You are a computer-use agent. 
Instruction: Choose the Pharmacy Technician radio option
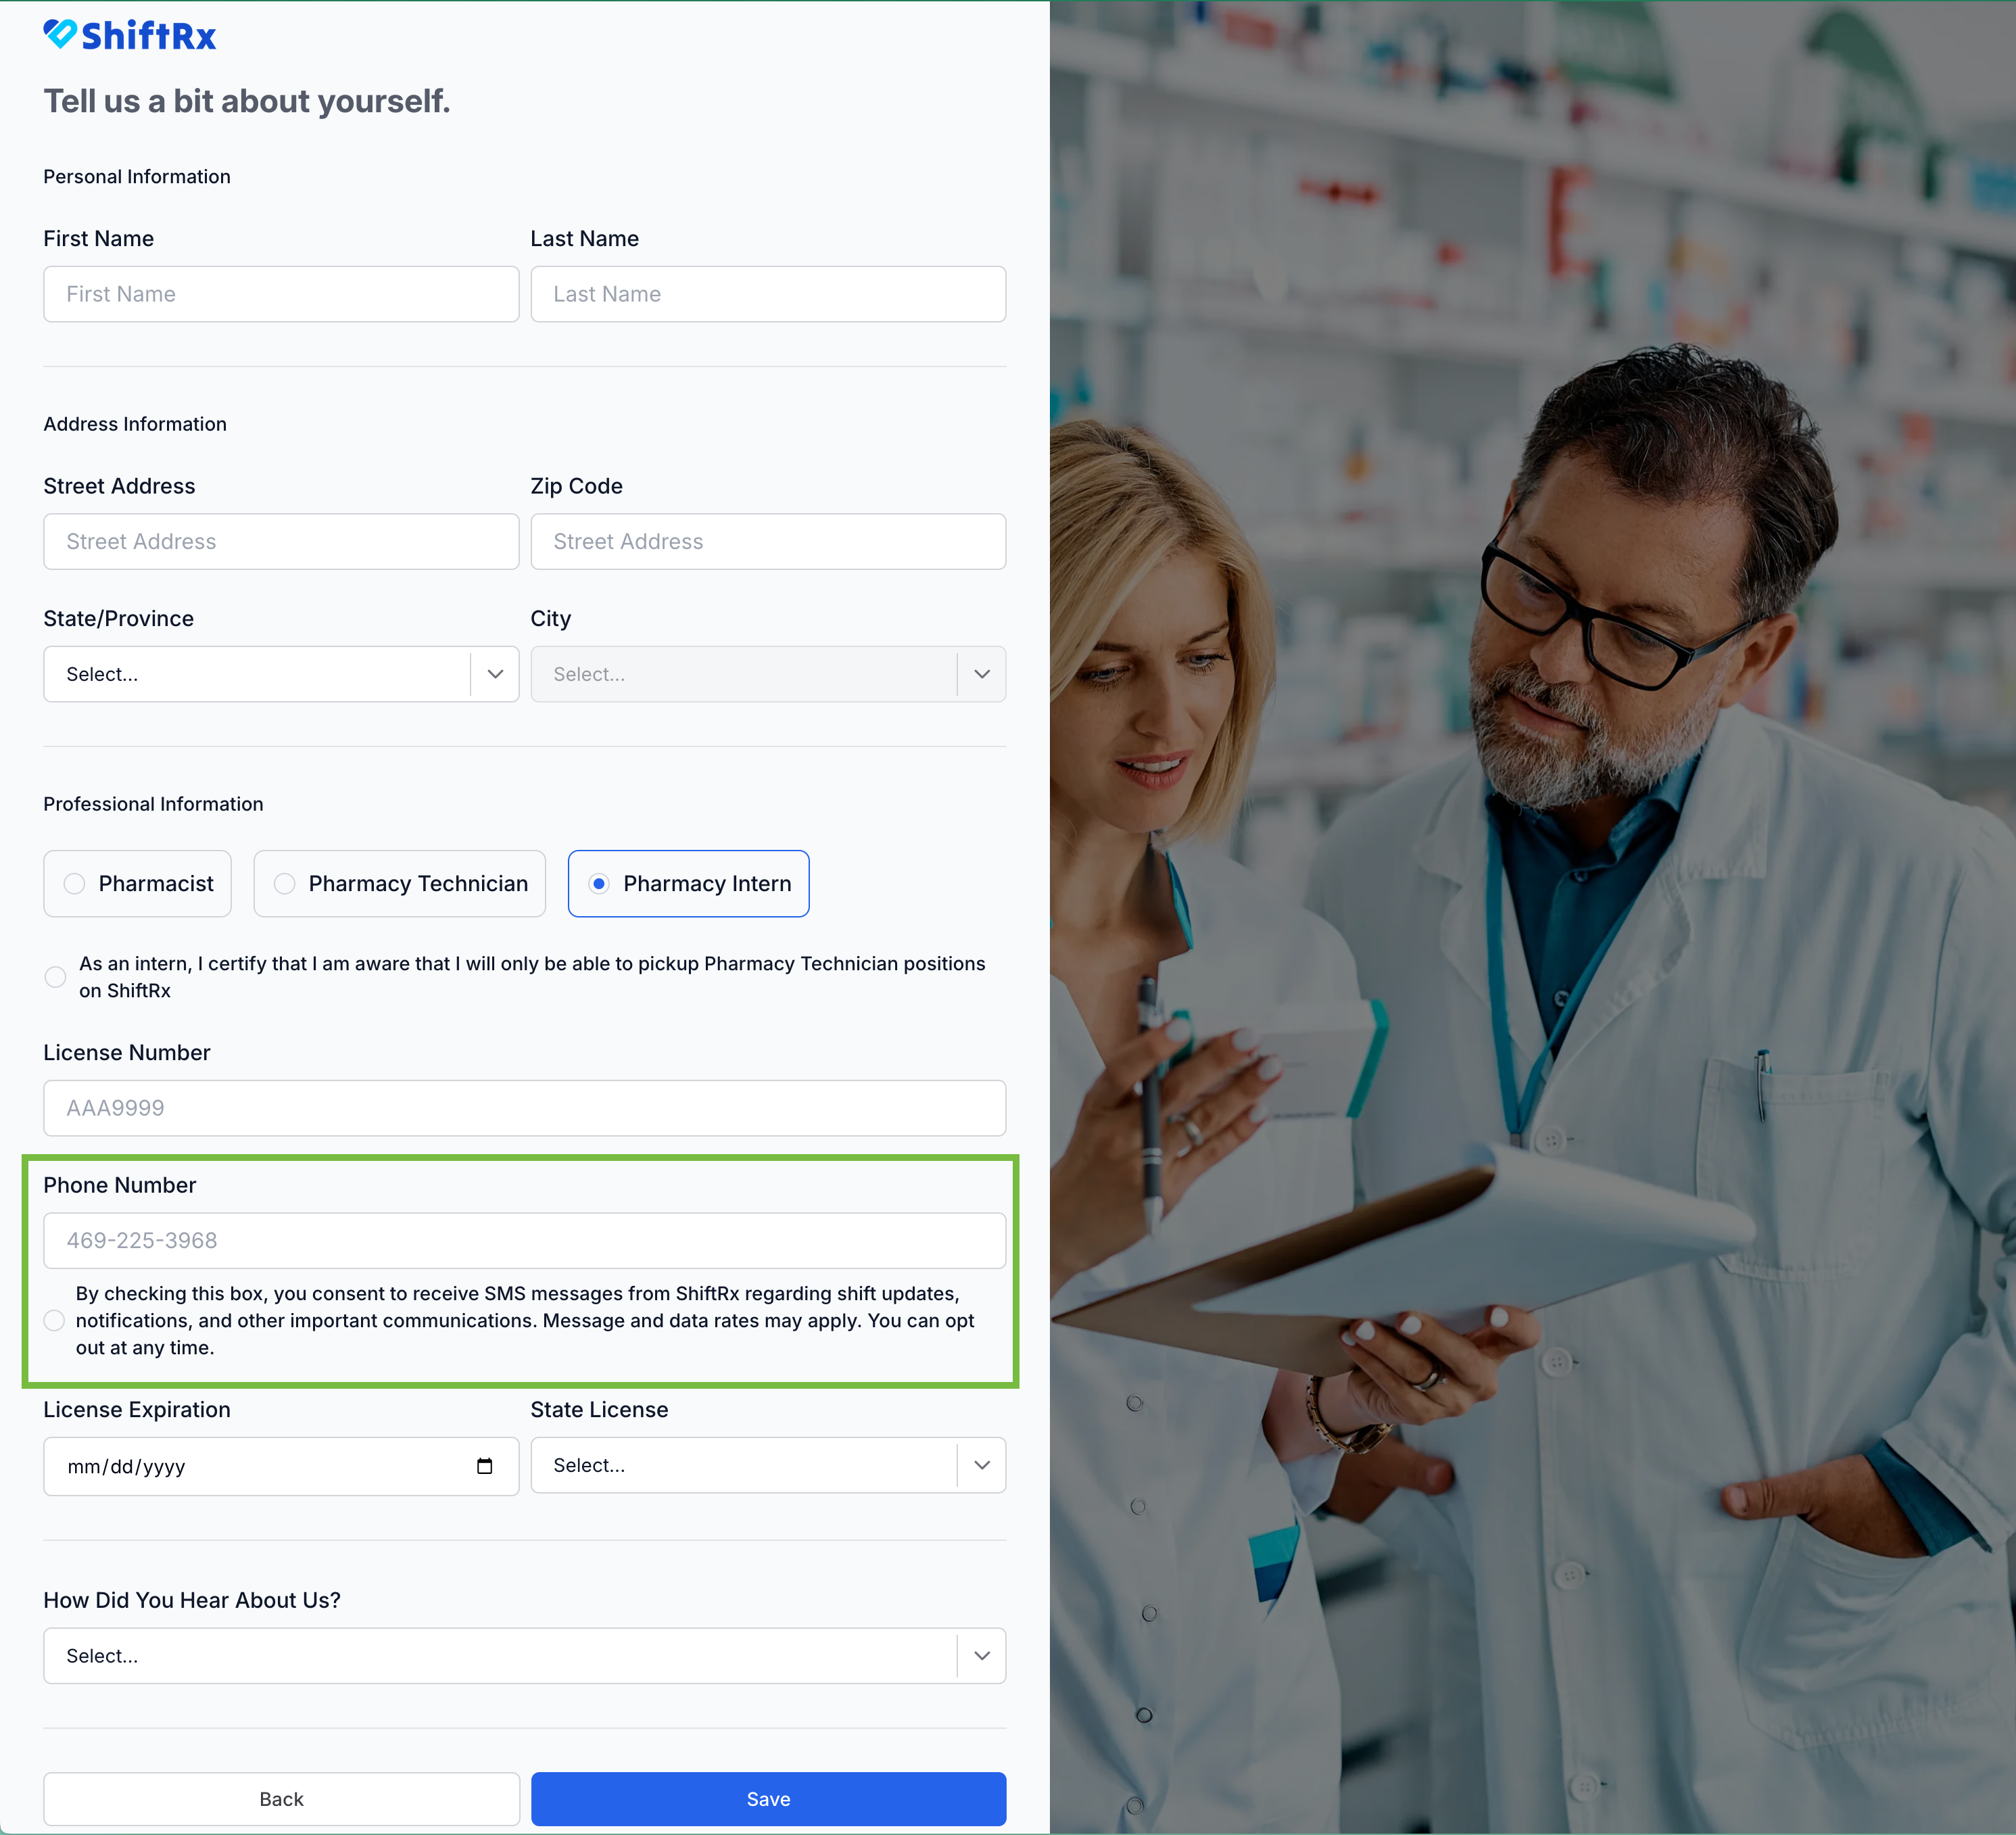[285, 884]
